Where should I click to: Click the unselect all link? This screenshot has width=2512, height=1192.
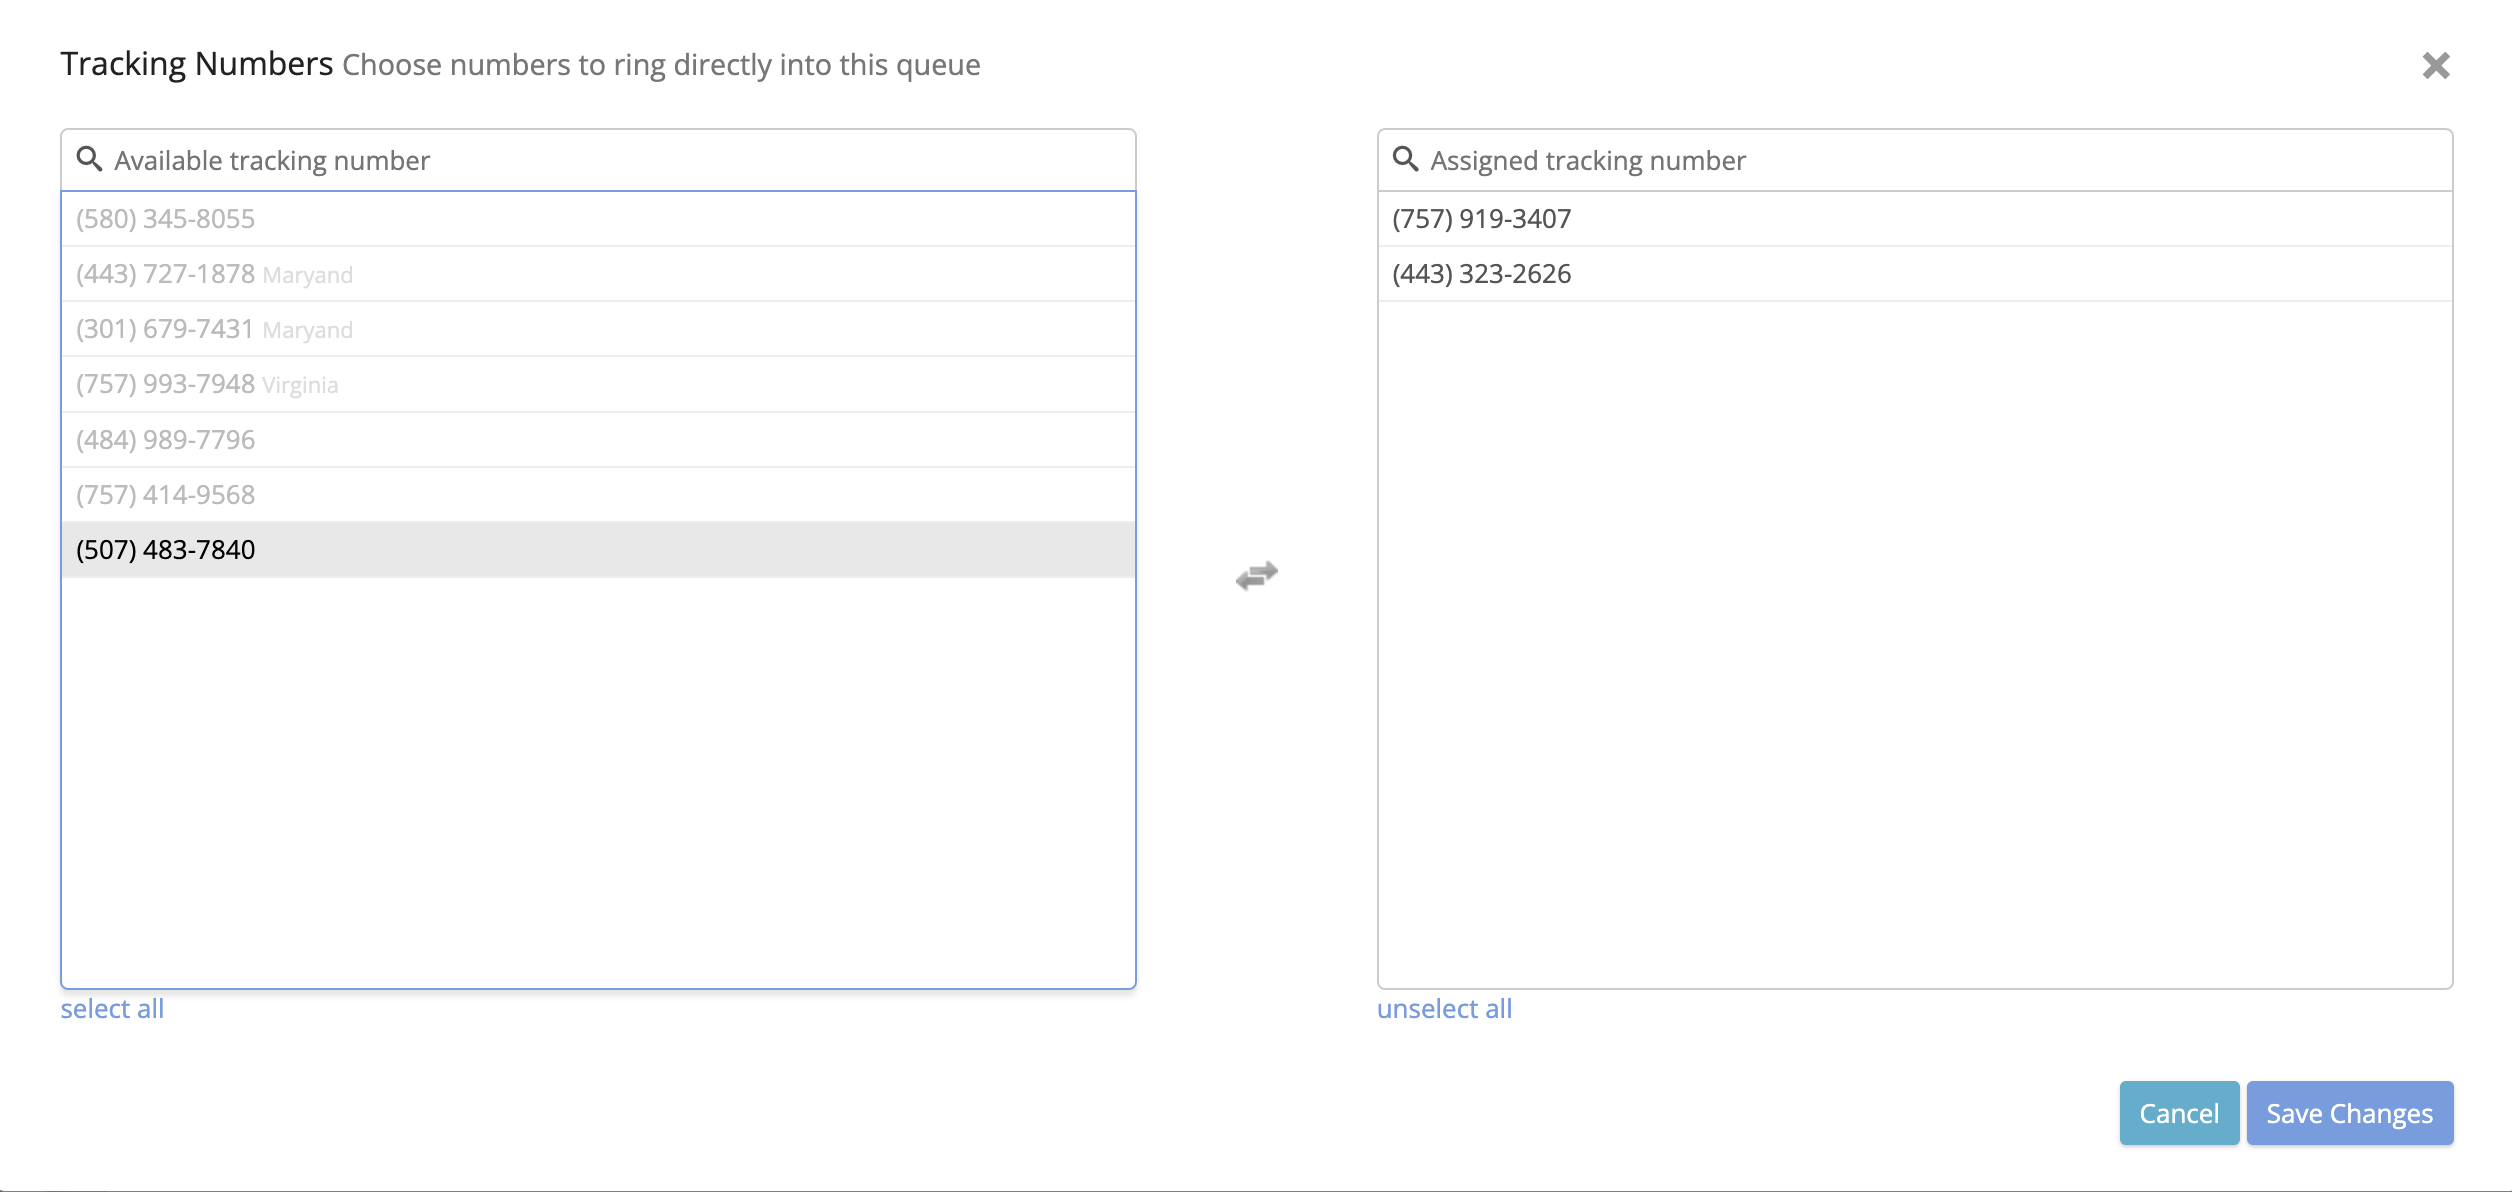[x=1445, y=1008]
